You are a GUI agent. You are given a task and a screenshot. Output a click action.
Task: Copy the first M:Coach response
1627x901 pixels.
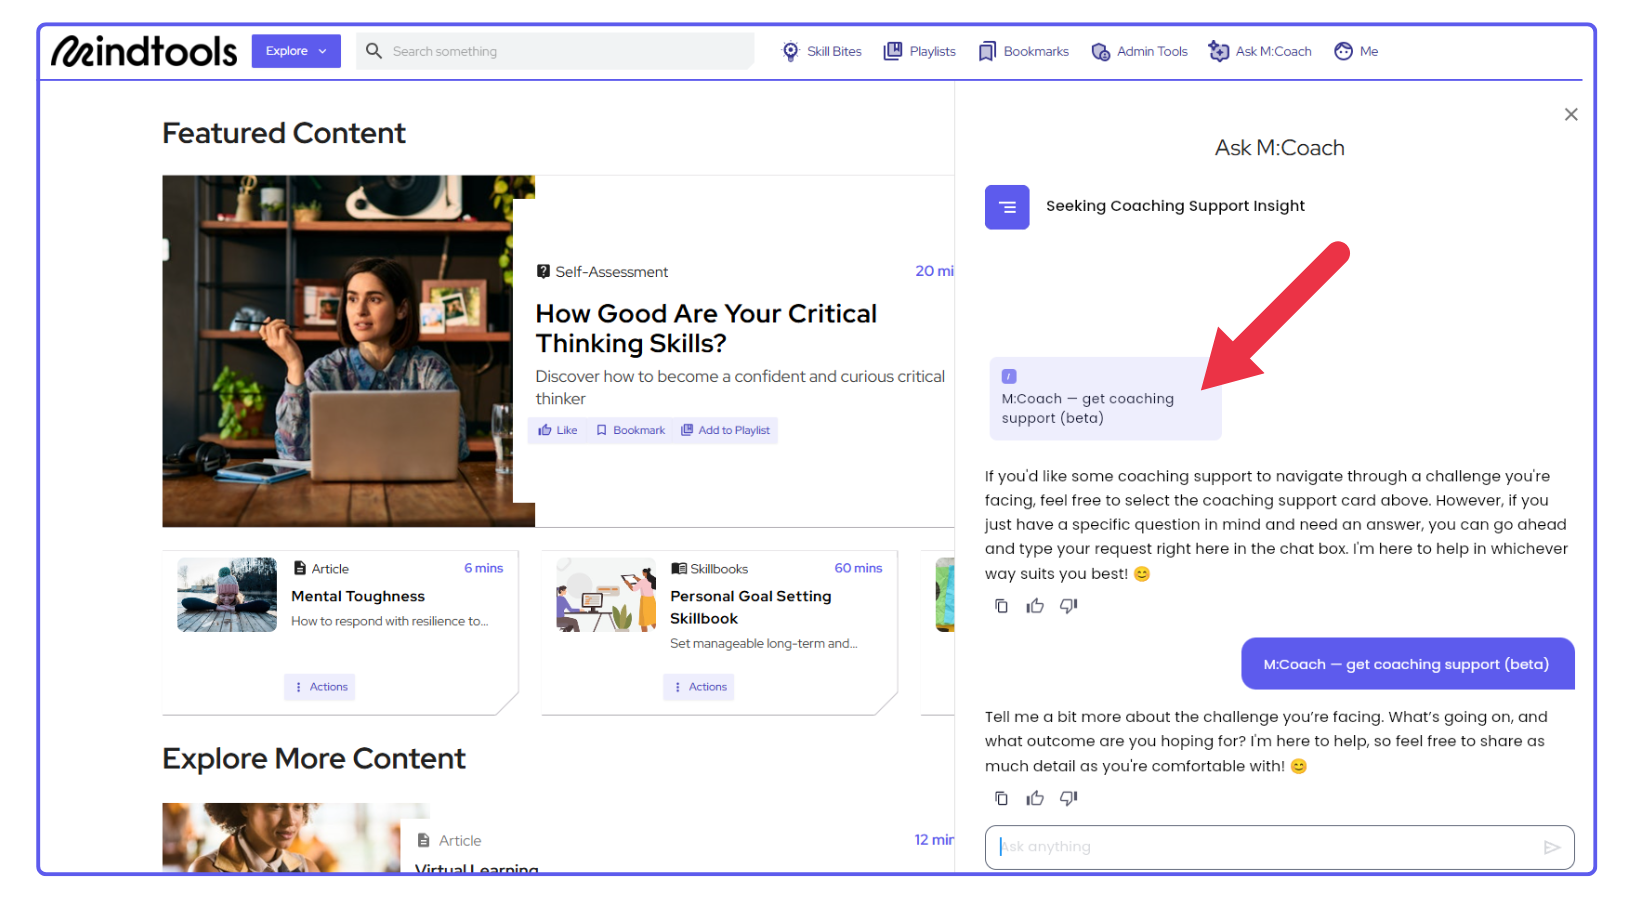pos(1001,606)
